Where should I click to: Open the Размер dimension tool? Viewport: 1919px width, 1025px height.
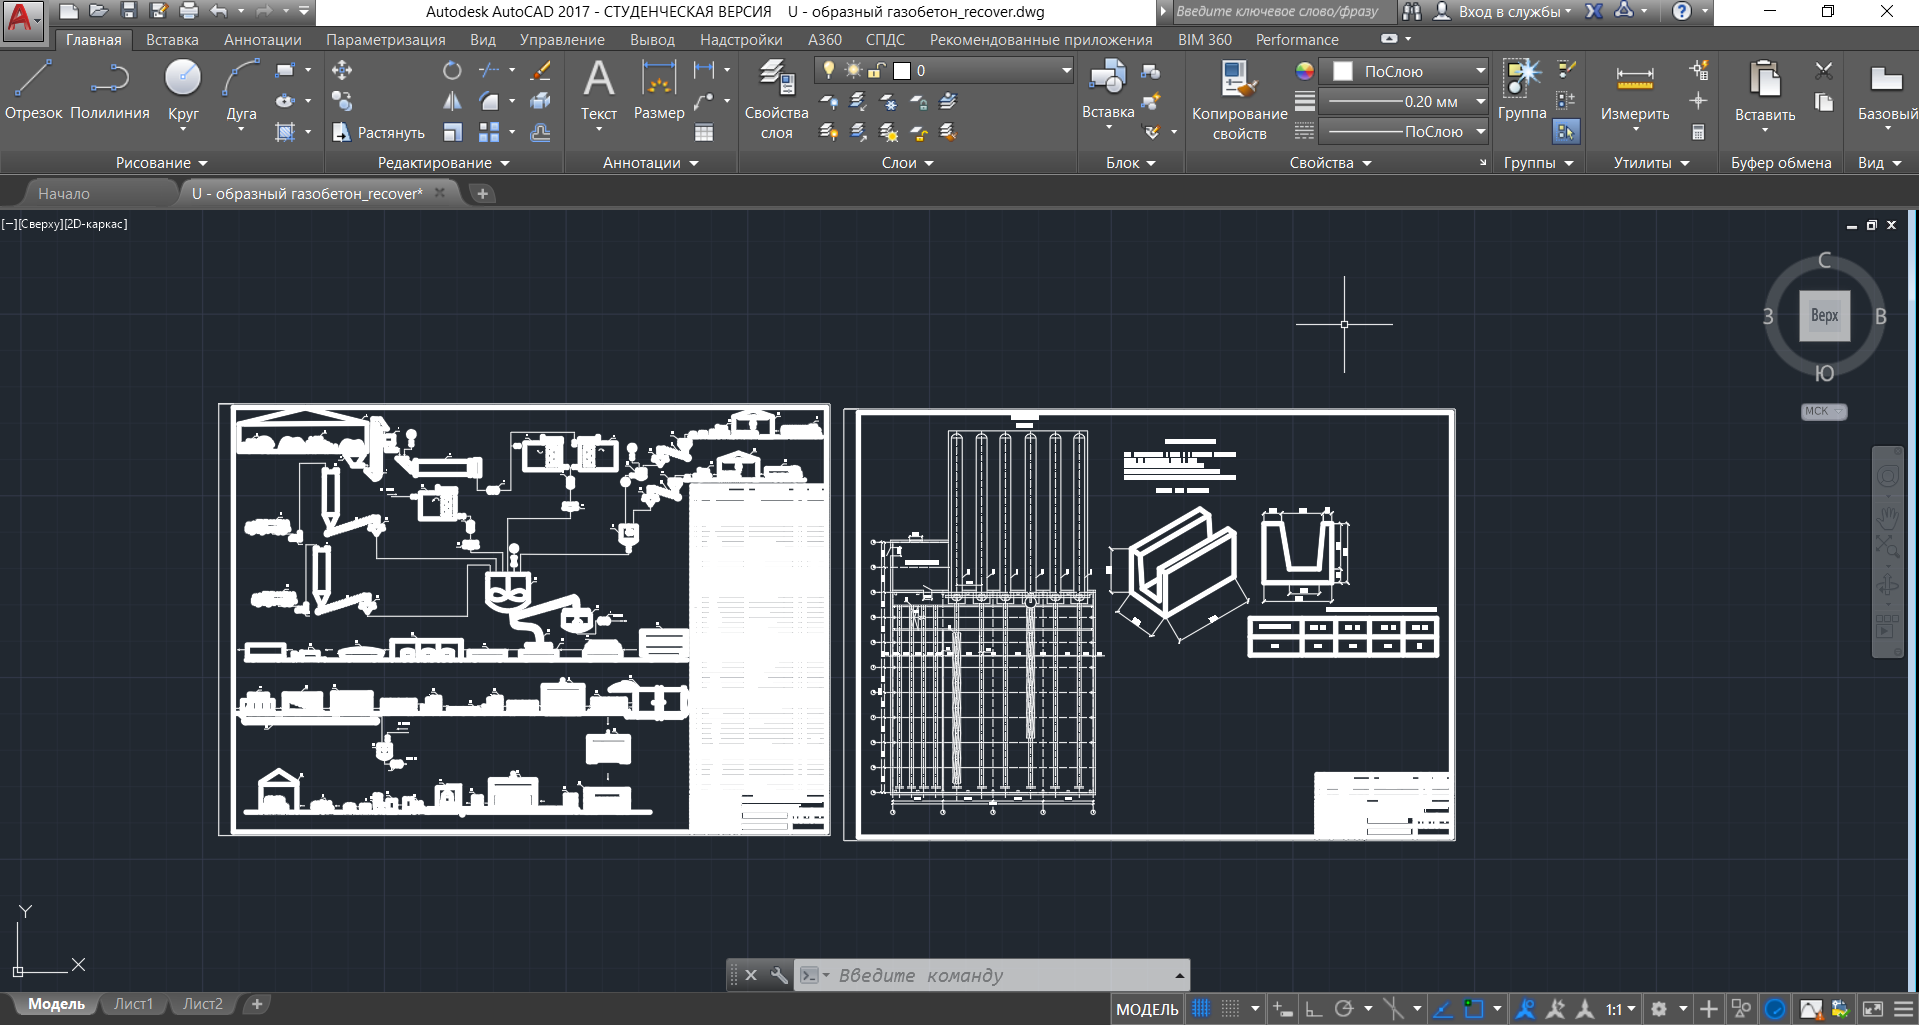(659, 90)
